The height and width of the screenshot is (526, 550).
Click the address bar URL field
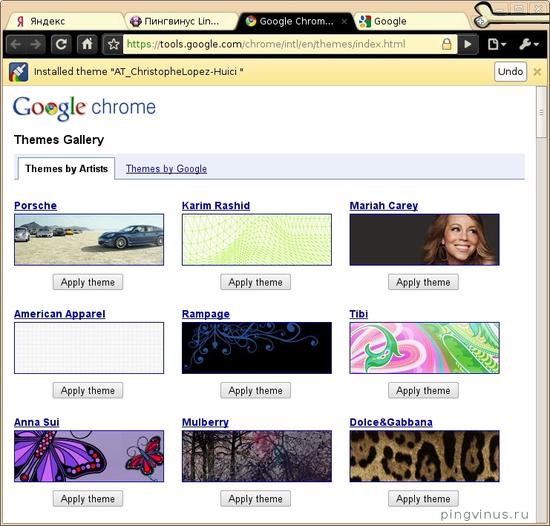coord(281,44)
